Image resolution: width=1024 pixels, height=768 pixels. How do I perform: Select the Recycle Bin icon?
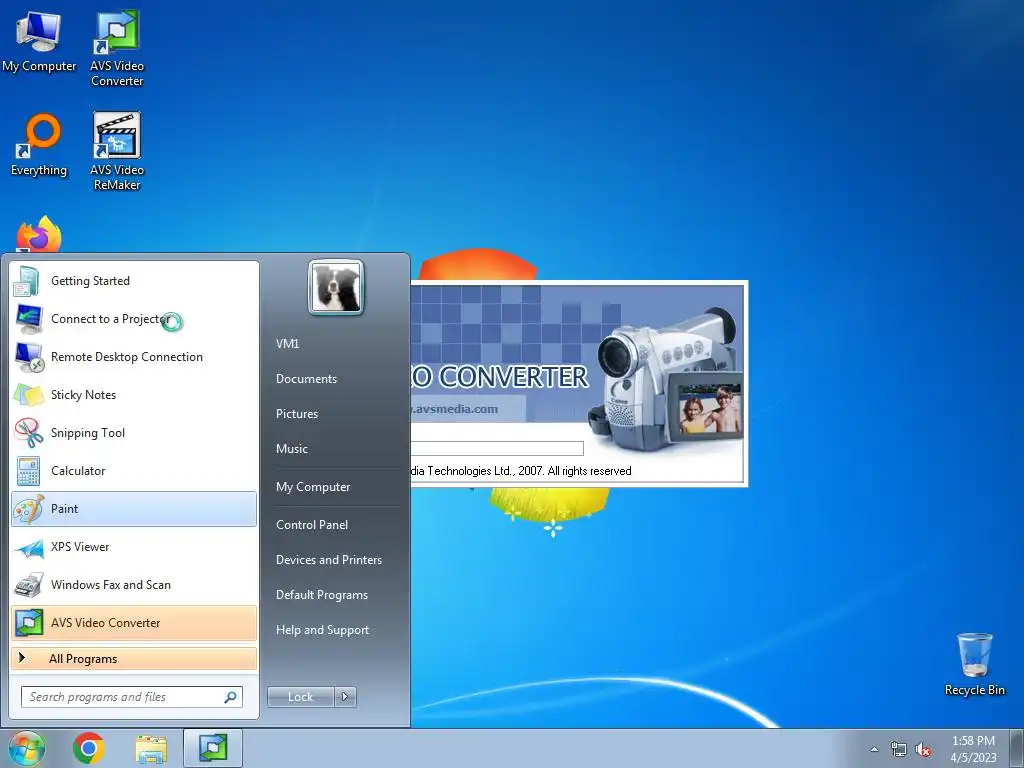(974, 664)
